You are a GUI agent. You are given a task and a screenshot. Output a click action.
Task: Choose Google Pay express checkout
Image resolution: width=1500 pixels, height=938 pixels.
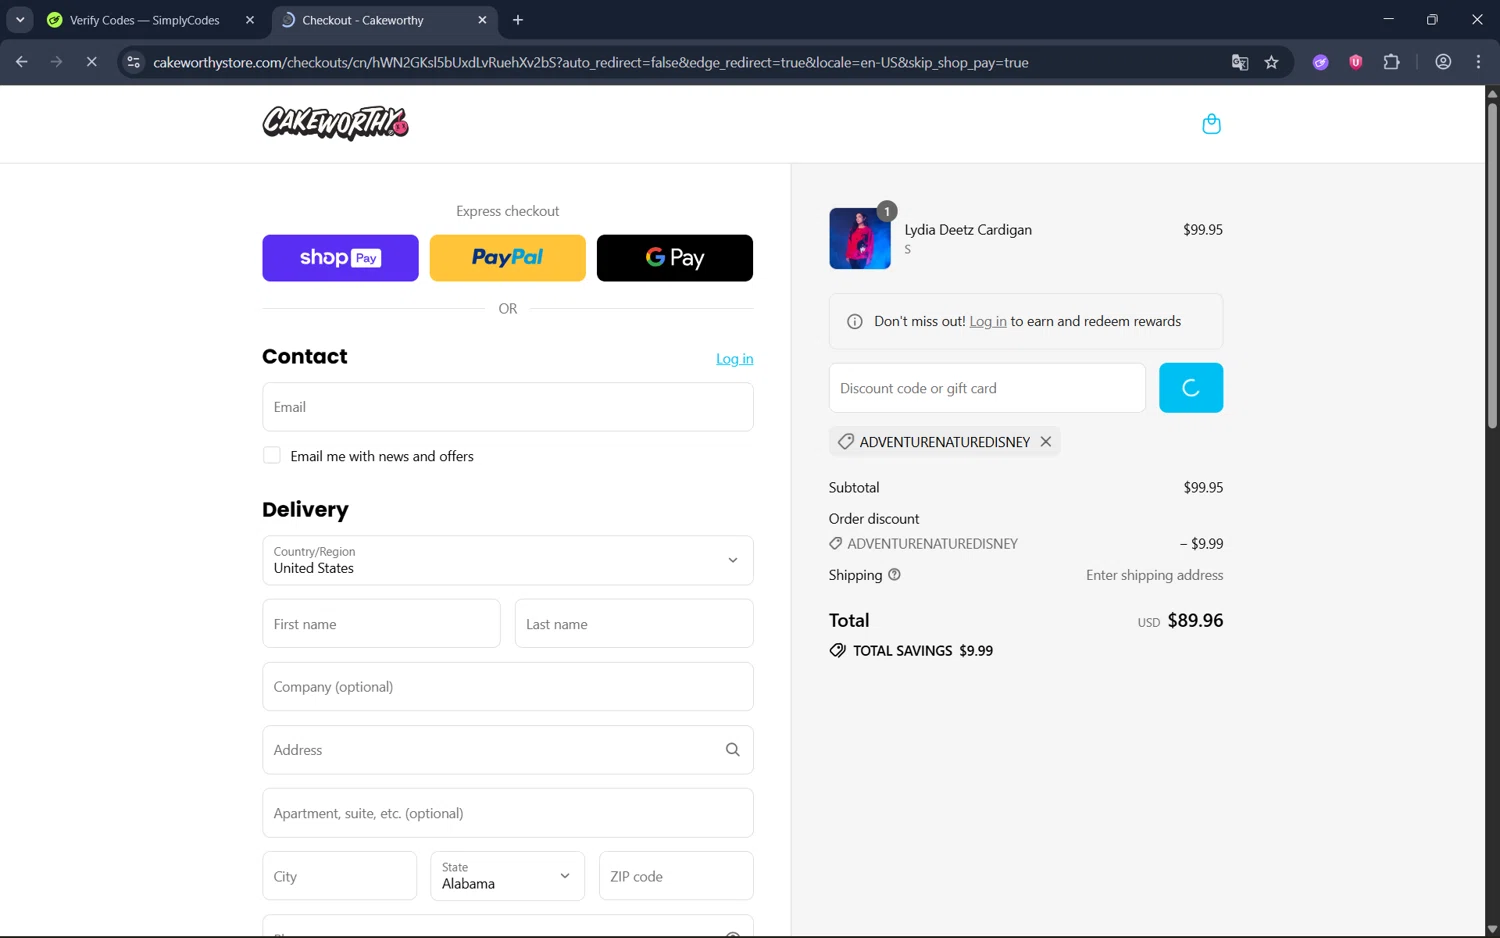(x=675, y=258)
